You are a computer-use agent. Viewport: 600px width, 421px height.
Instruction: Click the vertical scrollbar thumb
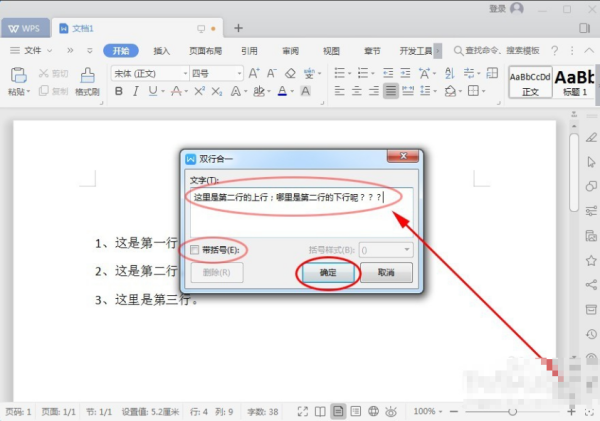[574, 172]
